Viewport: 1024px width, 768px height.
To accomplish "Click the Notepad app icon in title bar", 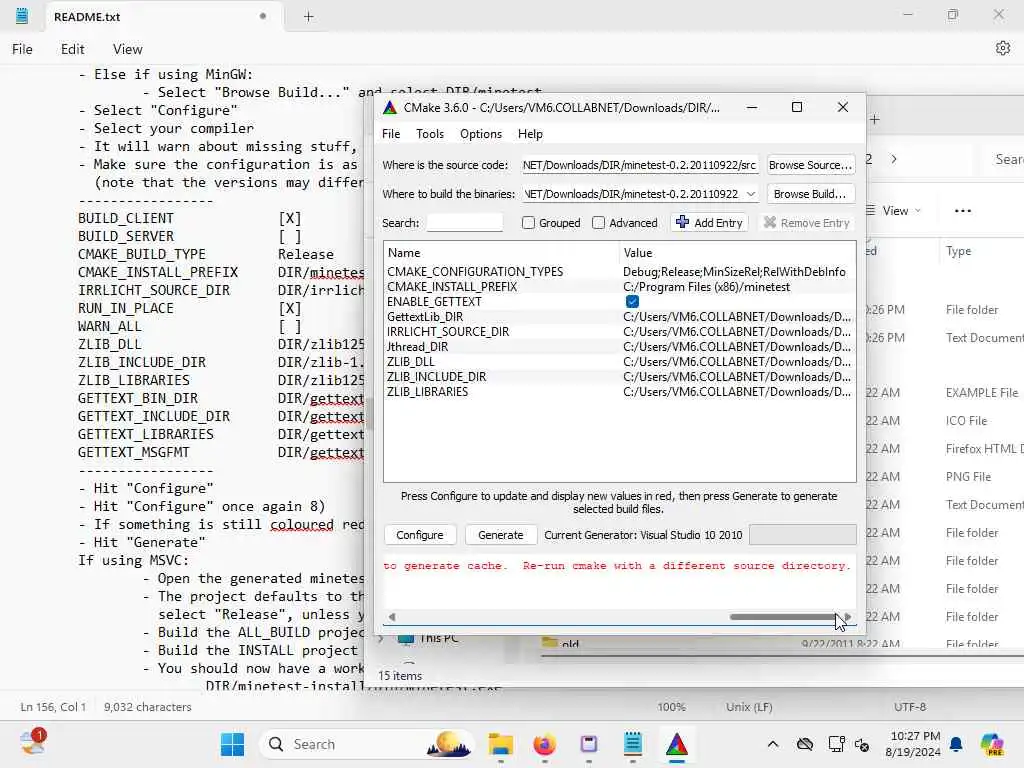I will click(22, 16).
